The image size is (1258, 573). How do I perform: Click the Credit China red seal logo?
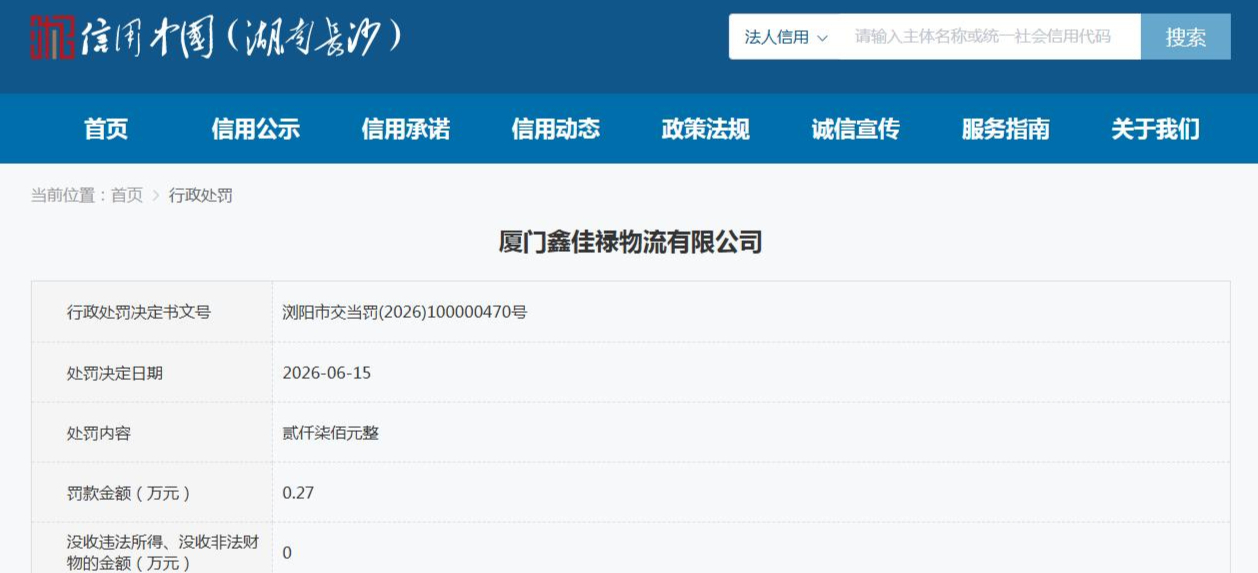coord(53,37)
